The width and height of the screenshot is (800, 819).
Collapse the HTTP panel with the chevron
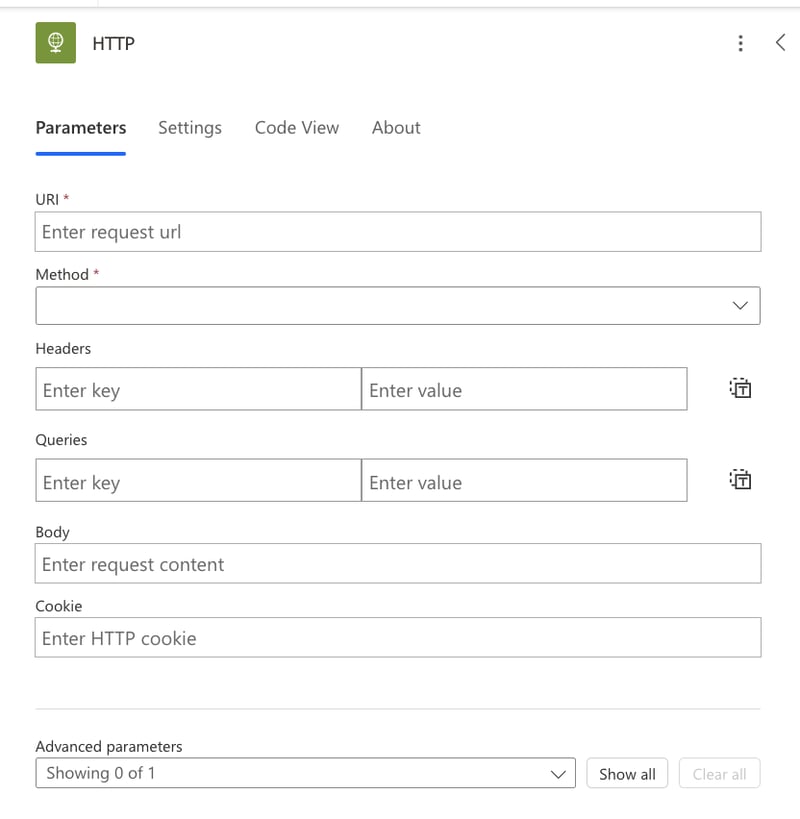tap(781, 42)
